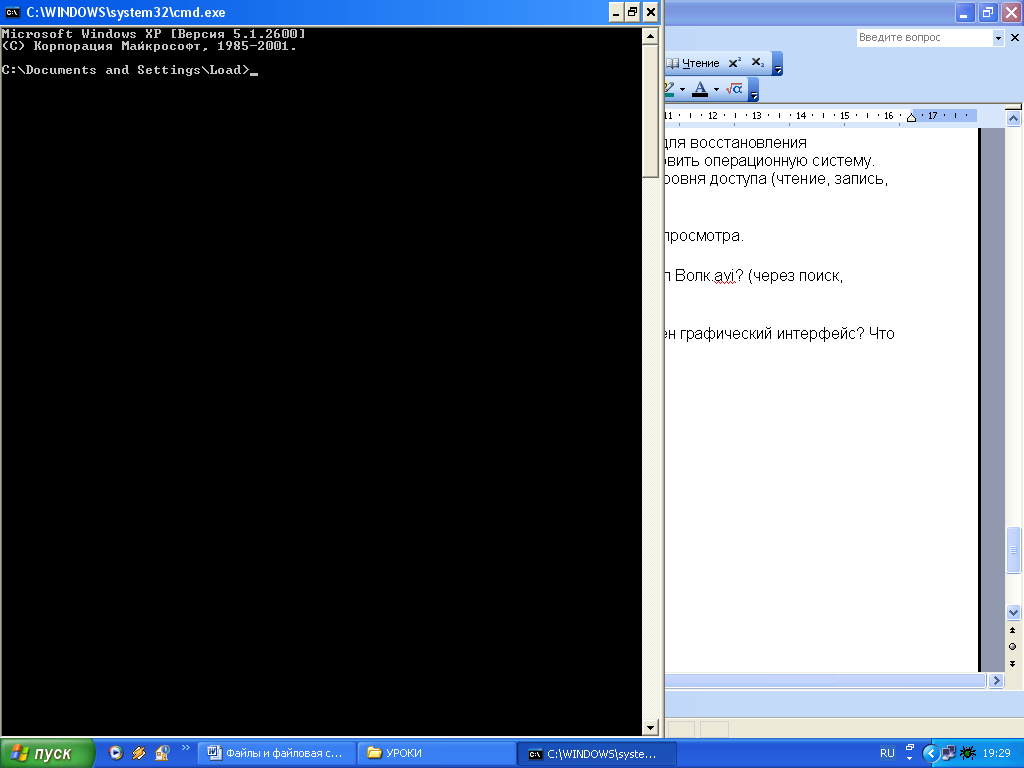Click previous page double-arrow button in Word
The width and height of the screenshot is (1024, 768).
click(1013, 631)
